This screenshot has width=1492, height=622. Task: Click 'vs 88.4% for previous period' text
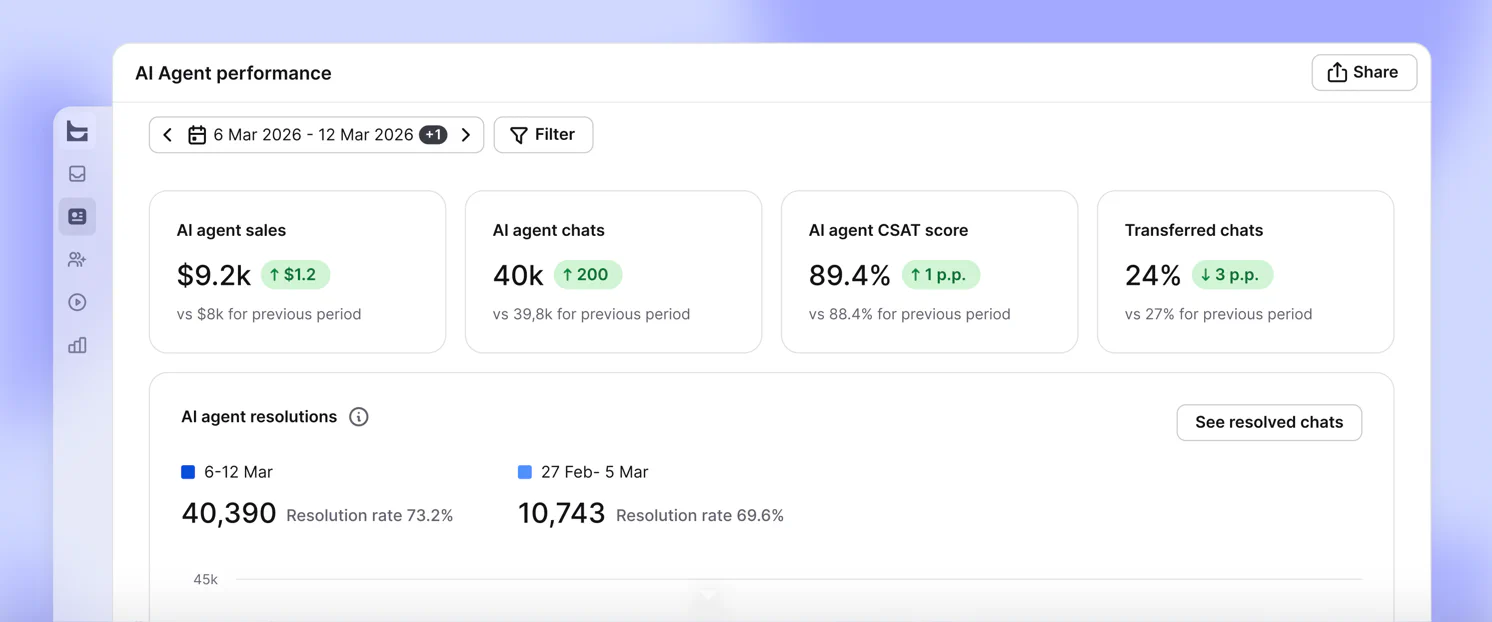point(909,314)
